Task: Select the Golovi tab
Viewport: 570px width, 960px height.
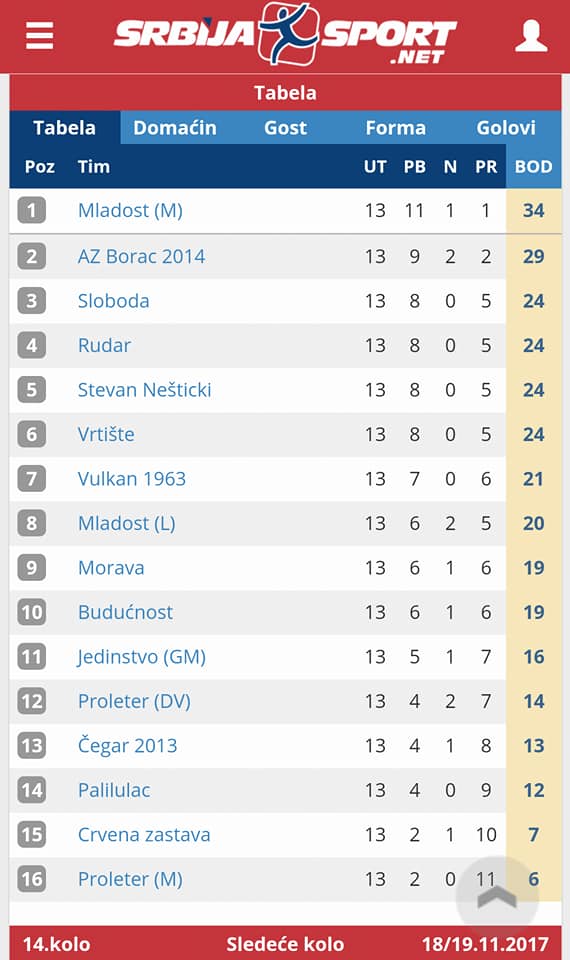Action: click(x=506, y=127)
